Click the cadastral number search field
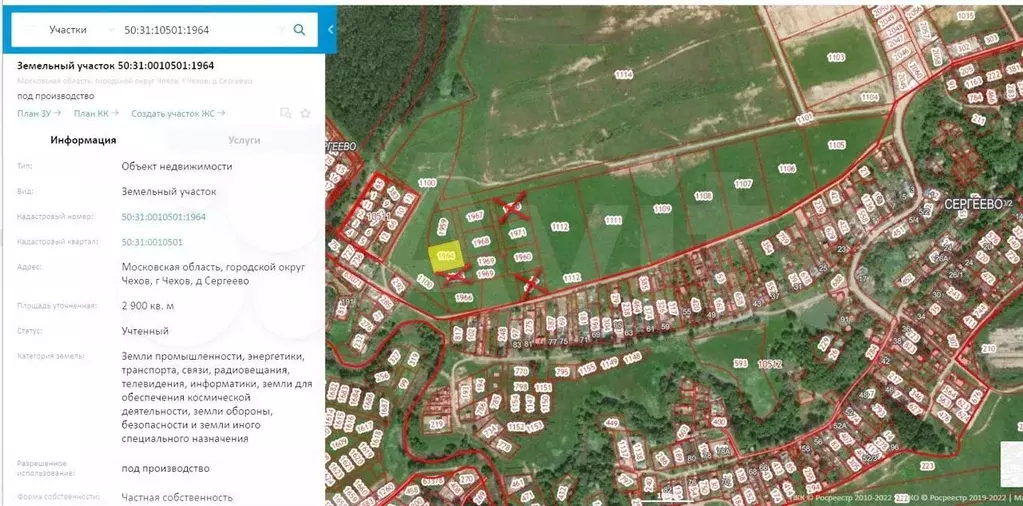 point(190,30)
